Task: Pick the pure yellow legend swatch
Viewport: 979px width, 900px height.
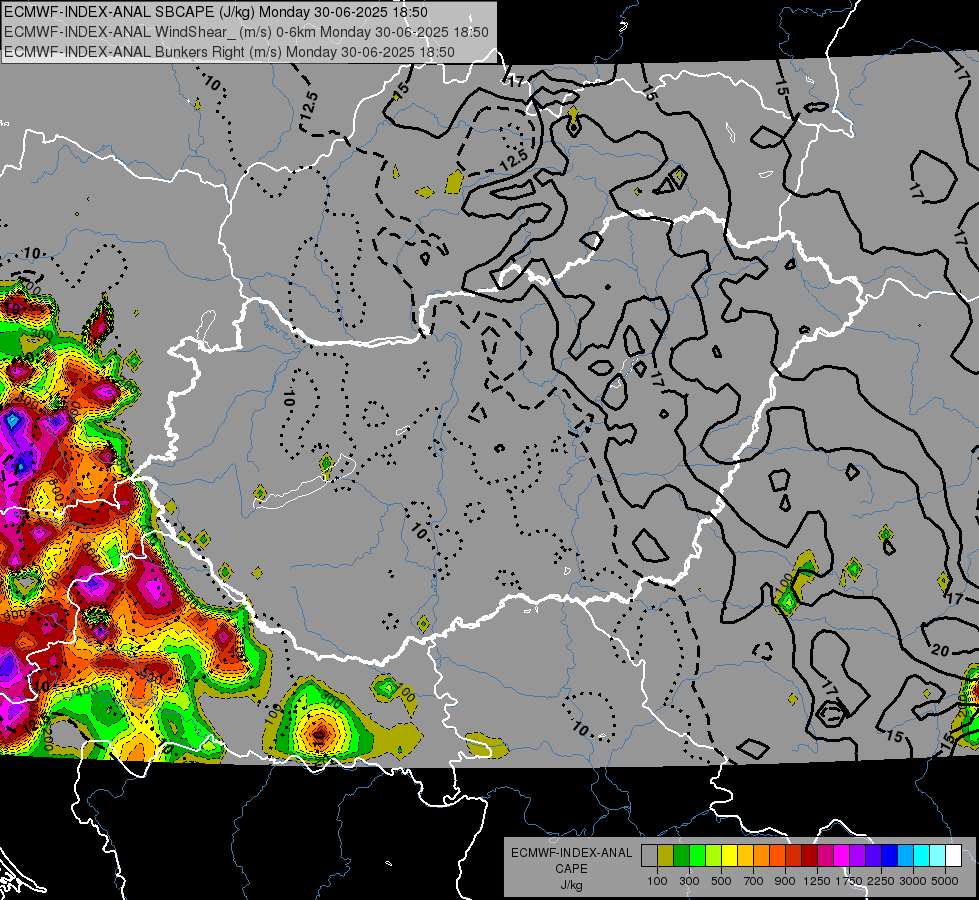Action: point(729,856)
